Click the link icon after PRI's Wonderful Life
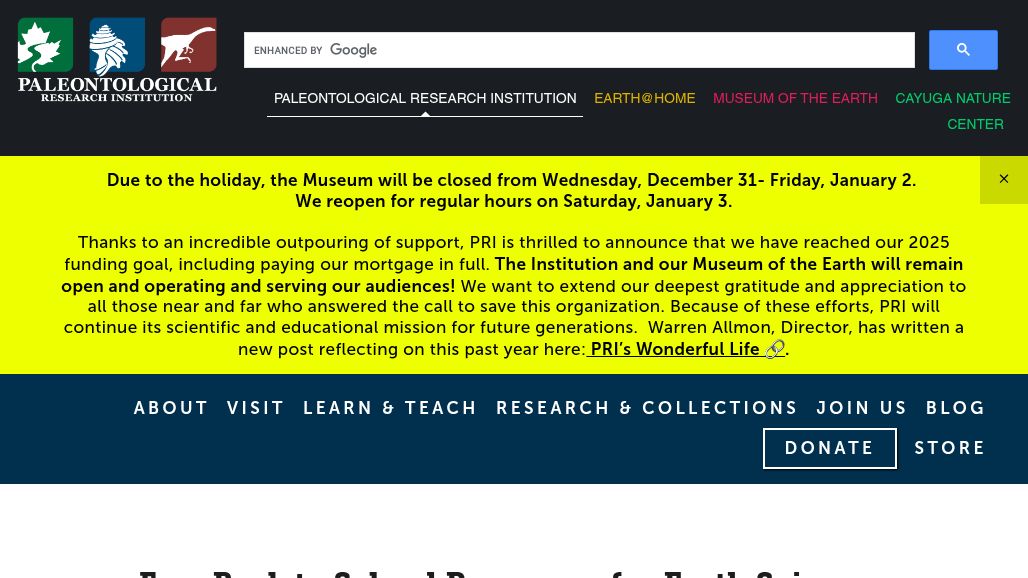 click(x=775, y=349)
